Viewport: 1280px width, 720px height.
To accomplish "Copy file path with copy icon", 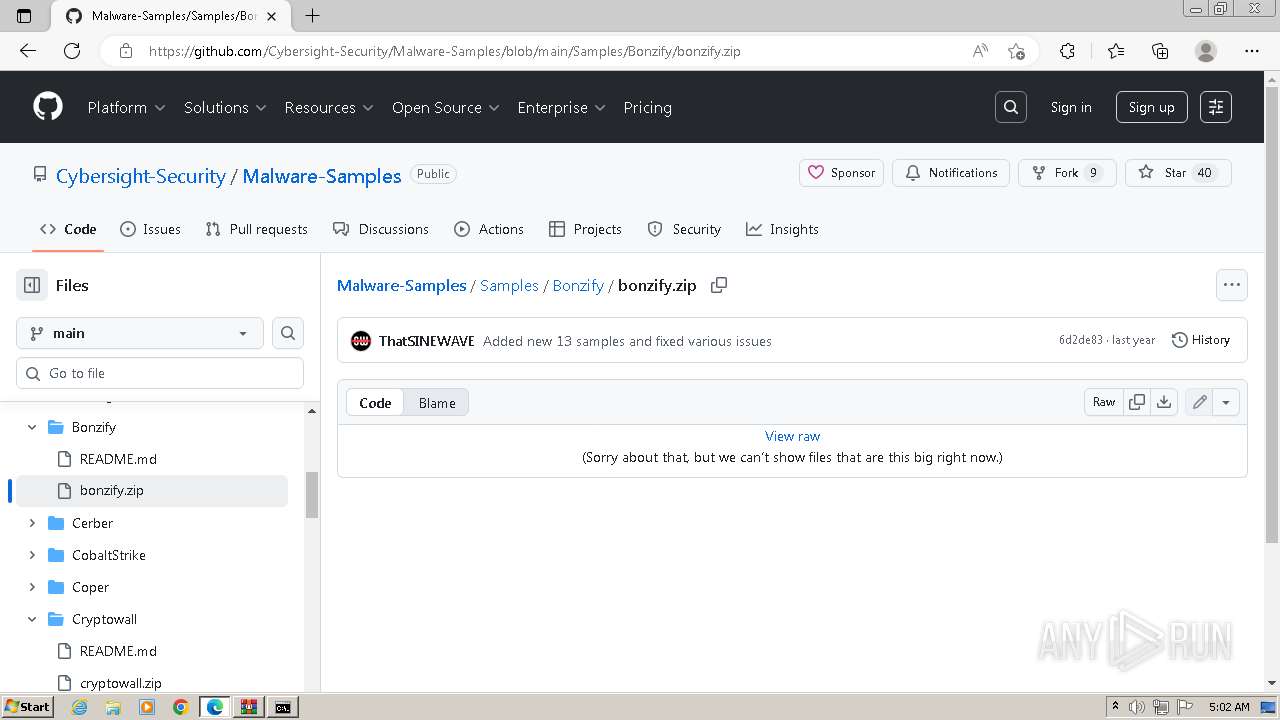I will click(x=718, y=285).
